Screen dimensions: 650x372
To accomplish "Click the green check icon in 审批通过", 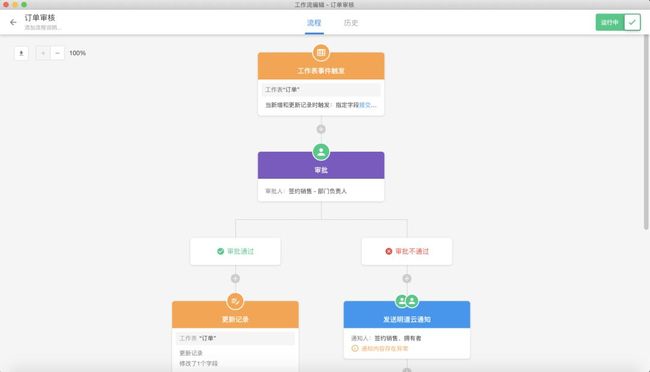I will click(221, 251).
